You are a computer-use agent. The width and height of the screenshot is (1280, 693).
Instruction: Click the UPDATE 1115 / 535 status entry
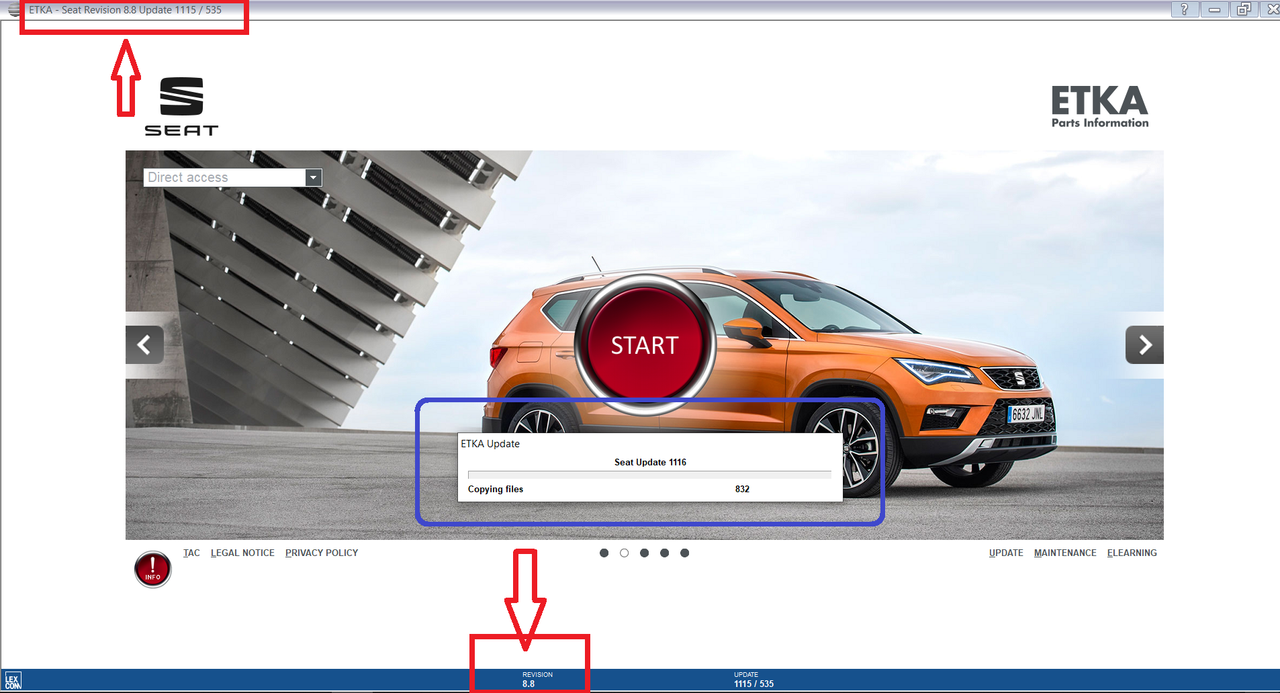pyautogui.click(x=753, y=679)
